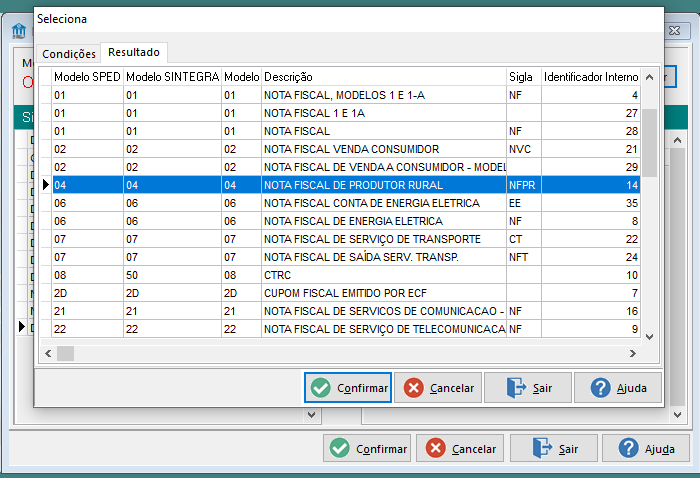This screenshot has width=700, height=478.
Task: Click the down chevron below the Seleciona dialog, left panel
Action: tap(312, 415)
